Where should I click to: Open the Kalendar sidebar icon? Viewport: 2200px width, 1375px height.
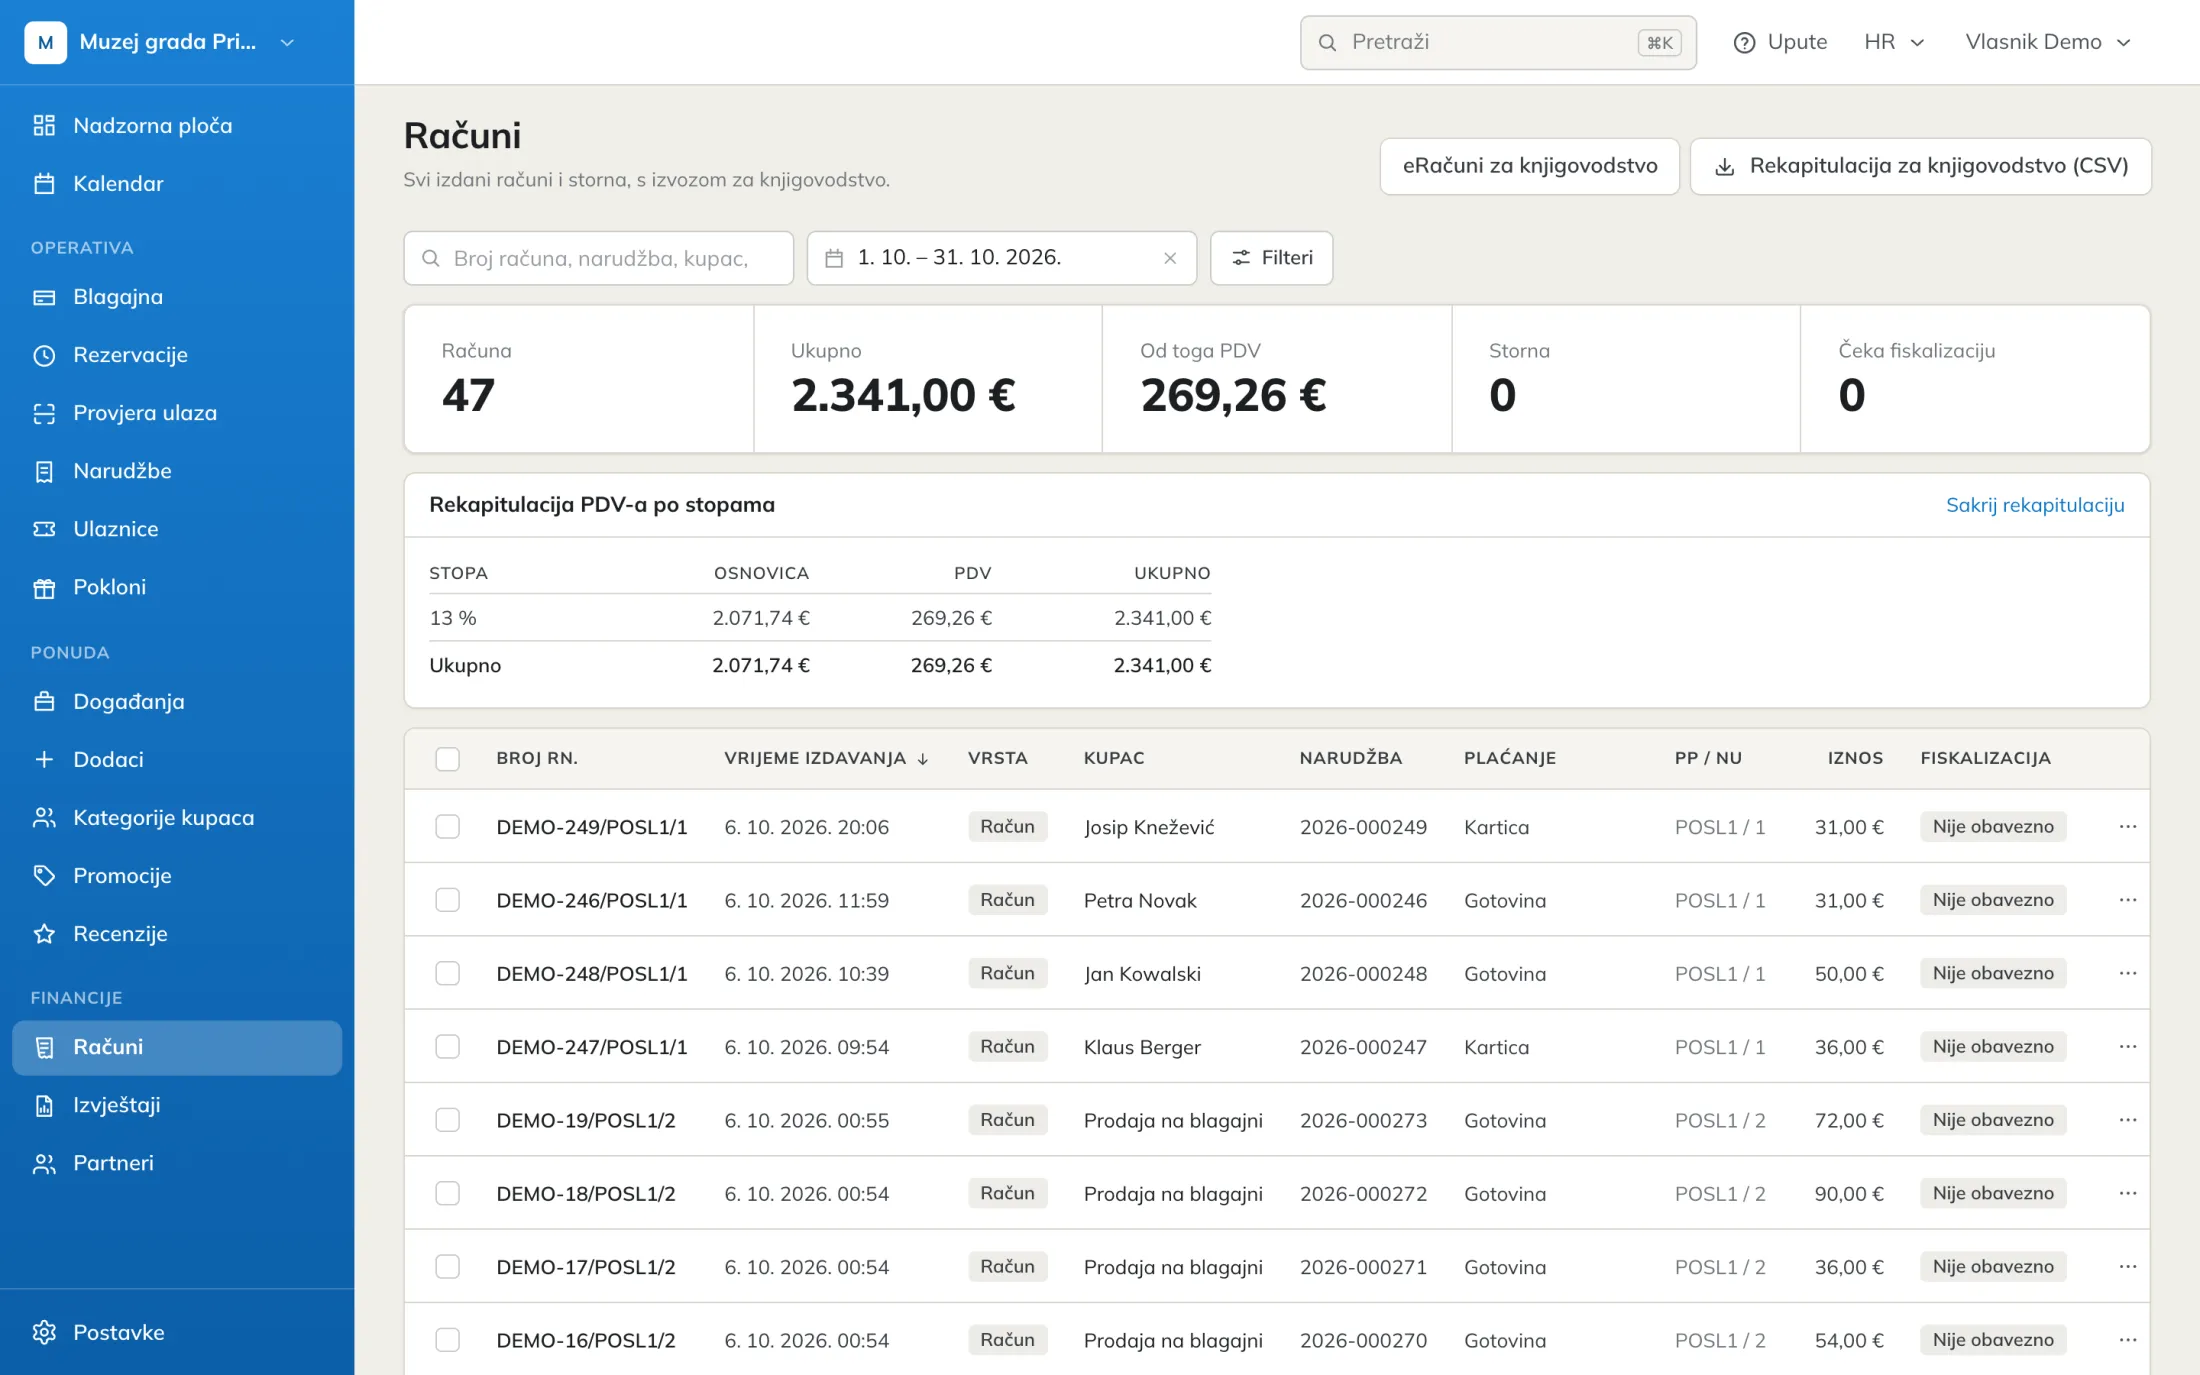(44, 183)
